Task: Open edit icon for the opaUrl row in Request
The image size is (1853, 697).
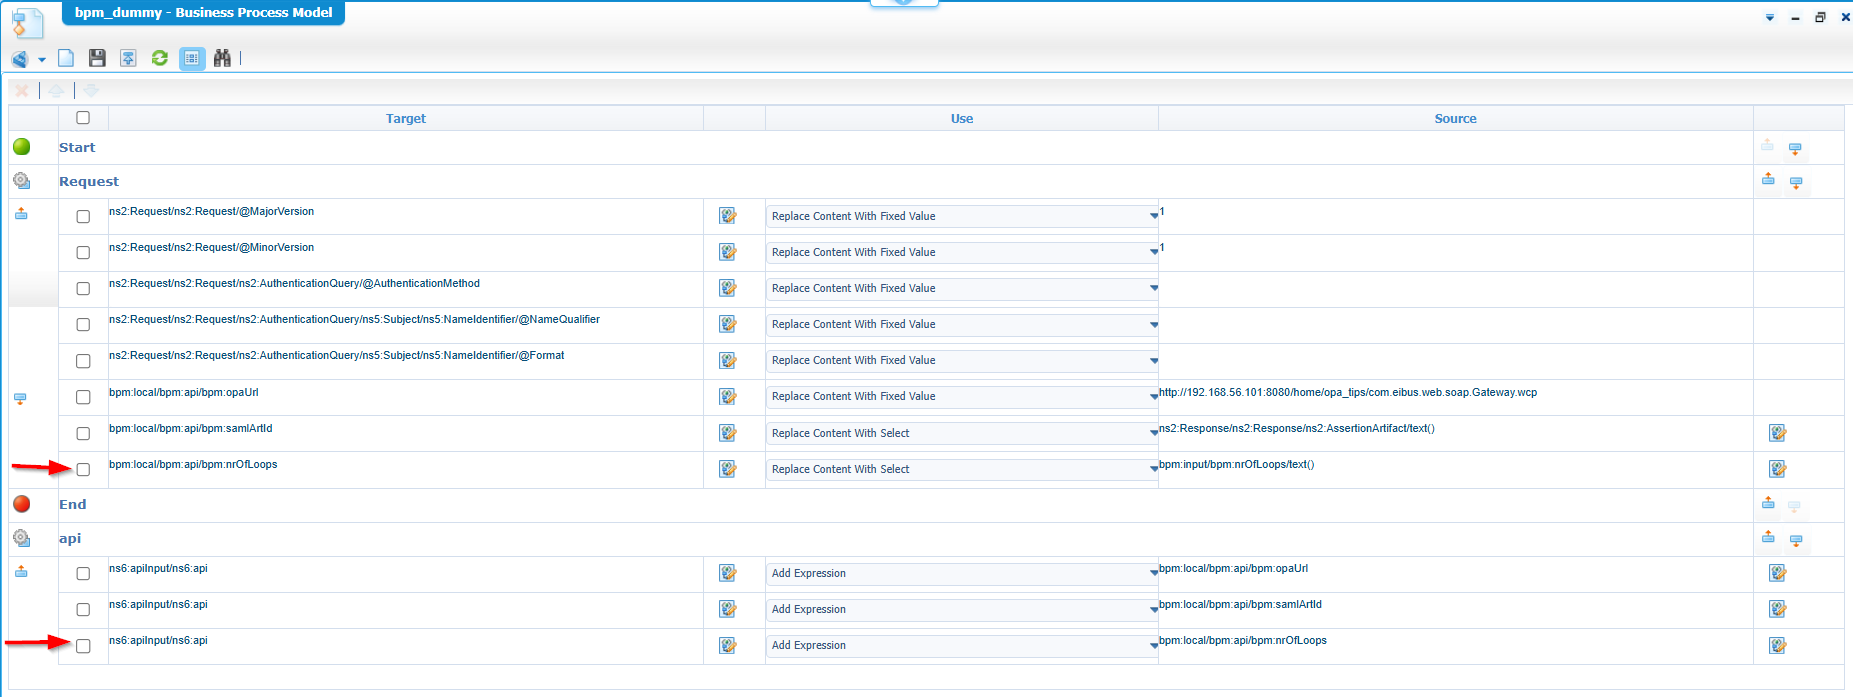Action: click(x=728, y=397)
